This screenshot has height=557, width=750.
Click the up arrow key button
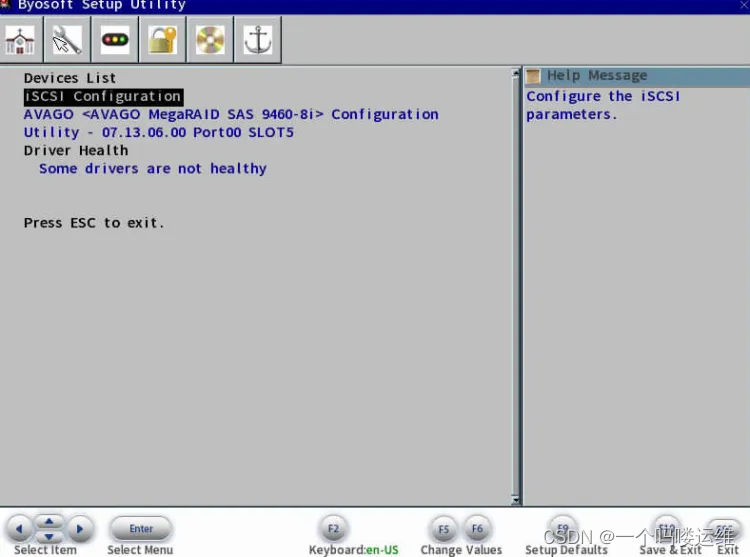click(x=49, y=521)
